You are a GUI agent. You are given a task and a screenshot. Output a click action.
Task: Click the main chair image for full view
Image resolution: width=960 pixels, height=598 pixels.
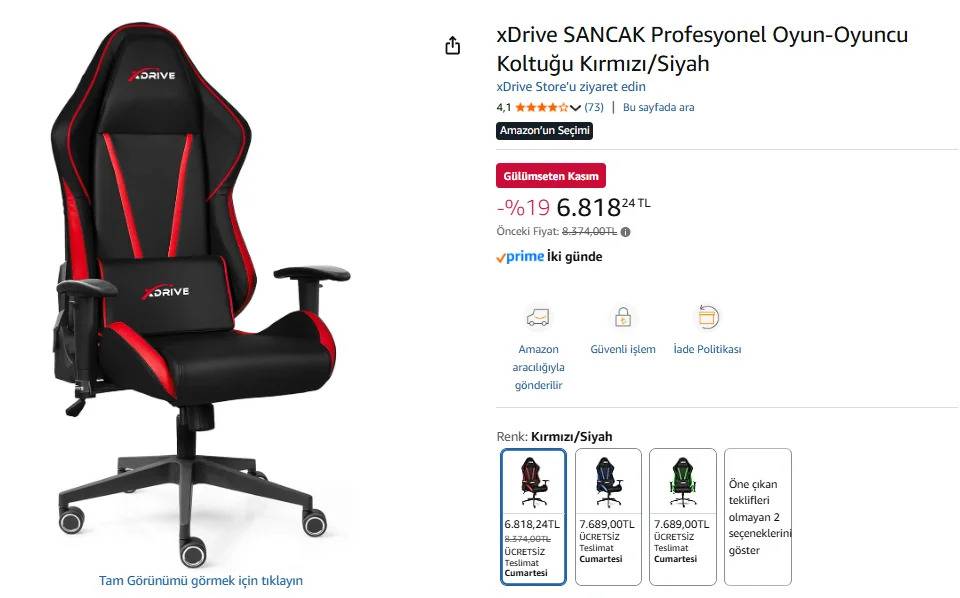coord(201,294)
